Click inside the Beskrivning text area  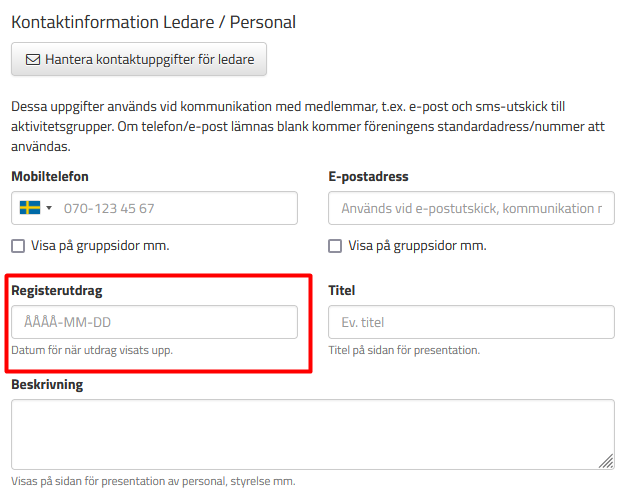[313, 435]
